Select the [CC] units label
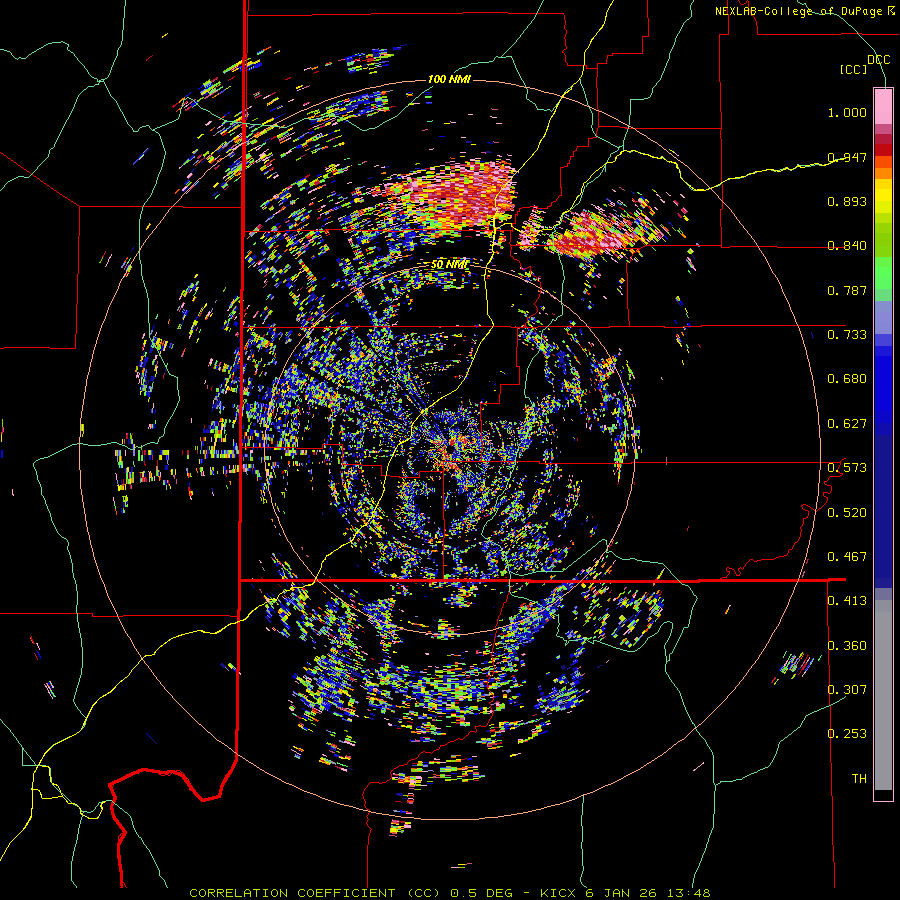This screenshot has width=900, height=900. 854,69
